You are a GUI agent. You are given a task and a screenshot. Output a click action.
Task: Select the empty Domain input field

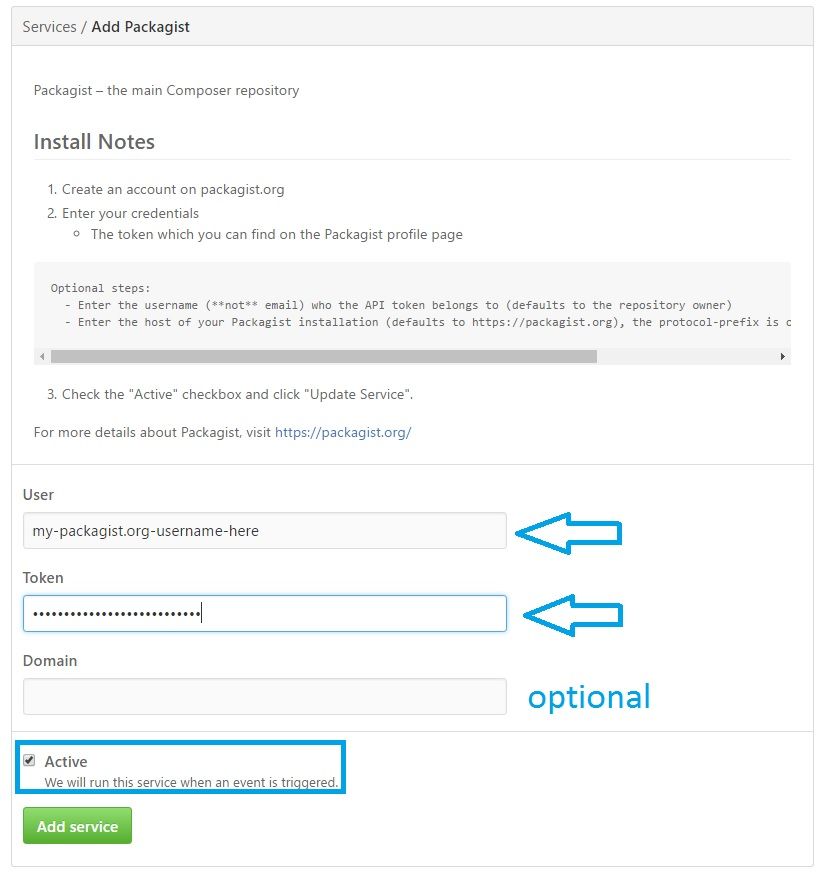tap(265, 697)
